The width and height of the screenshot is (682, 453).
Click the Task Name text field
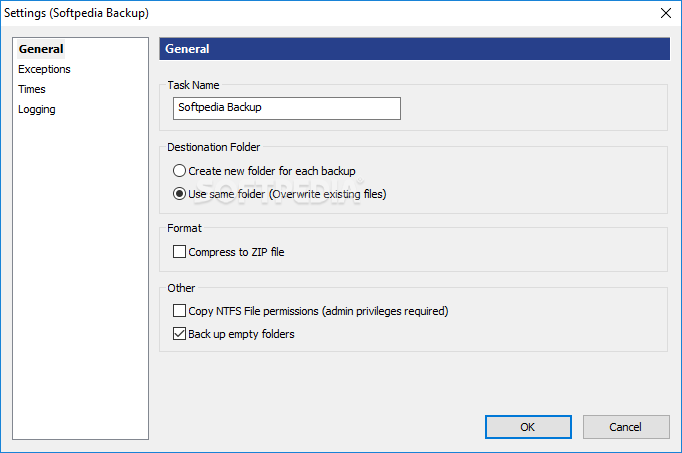(x=287, y=108)
